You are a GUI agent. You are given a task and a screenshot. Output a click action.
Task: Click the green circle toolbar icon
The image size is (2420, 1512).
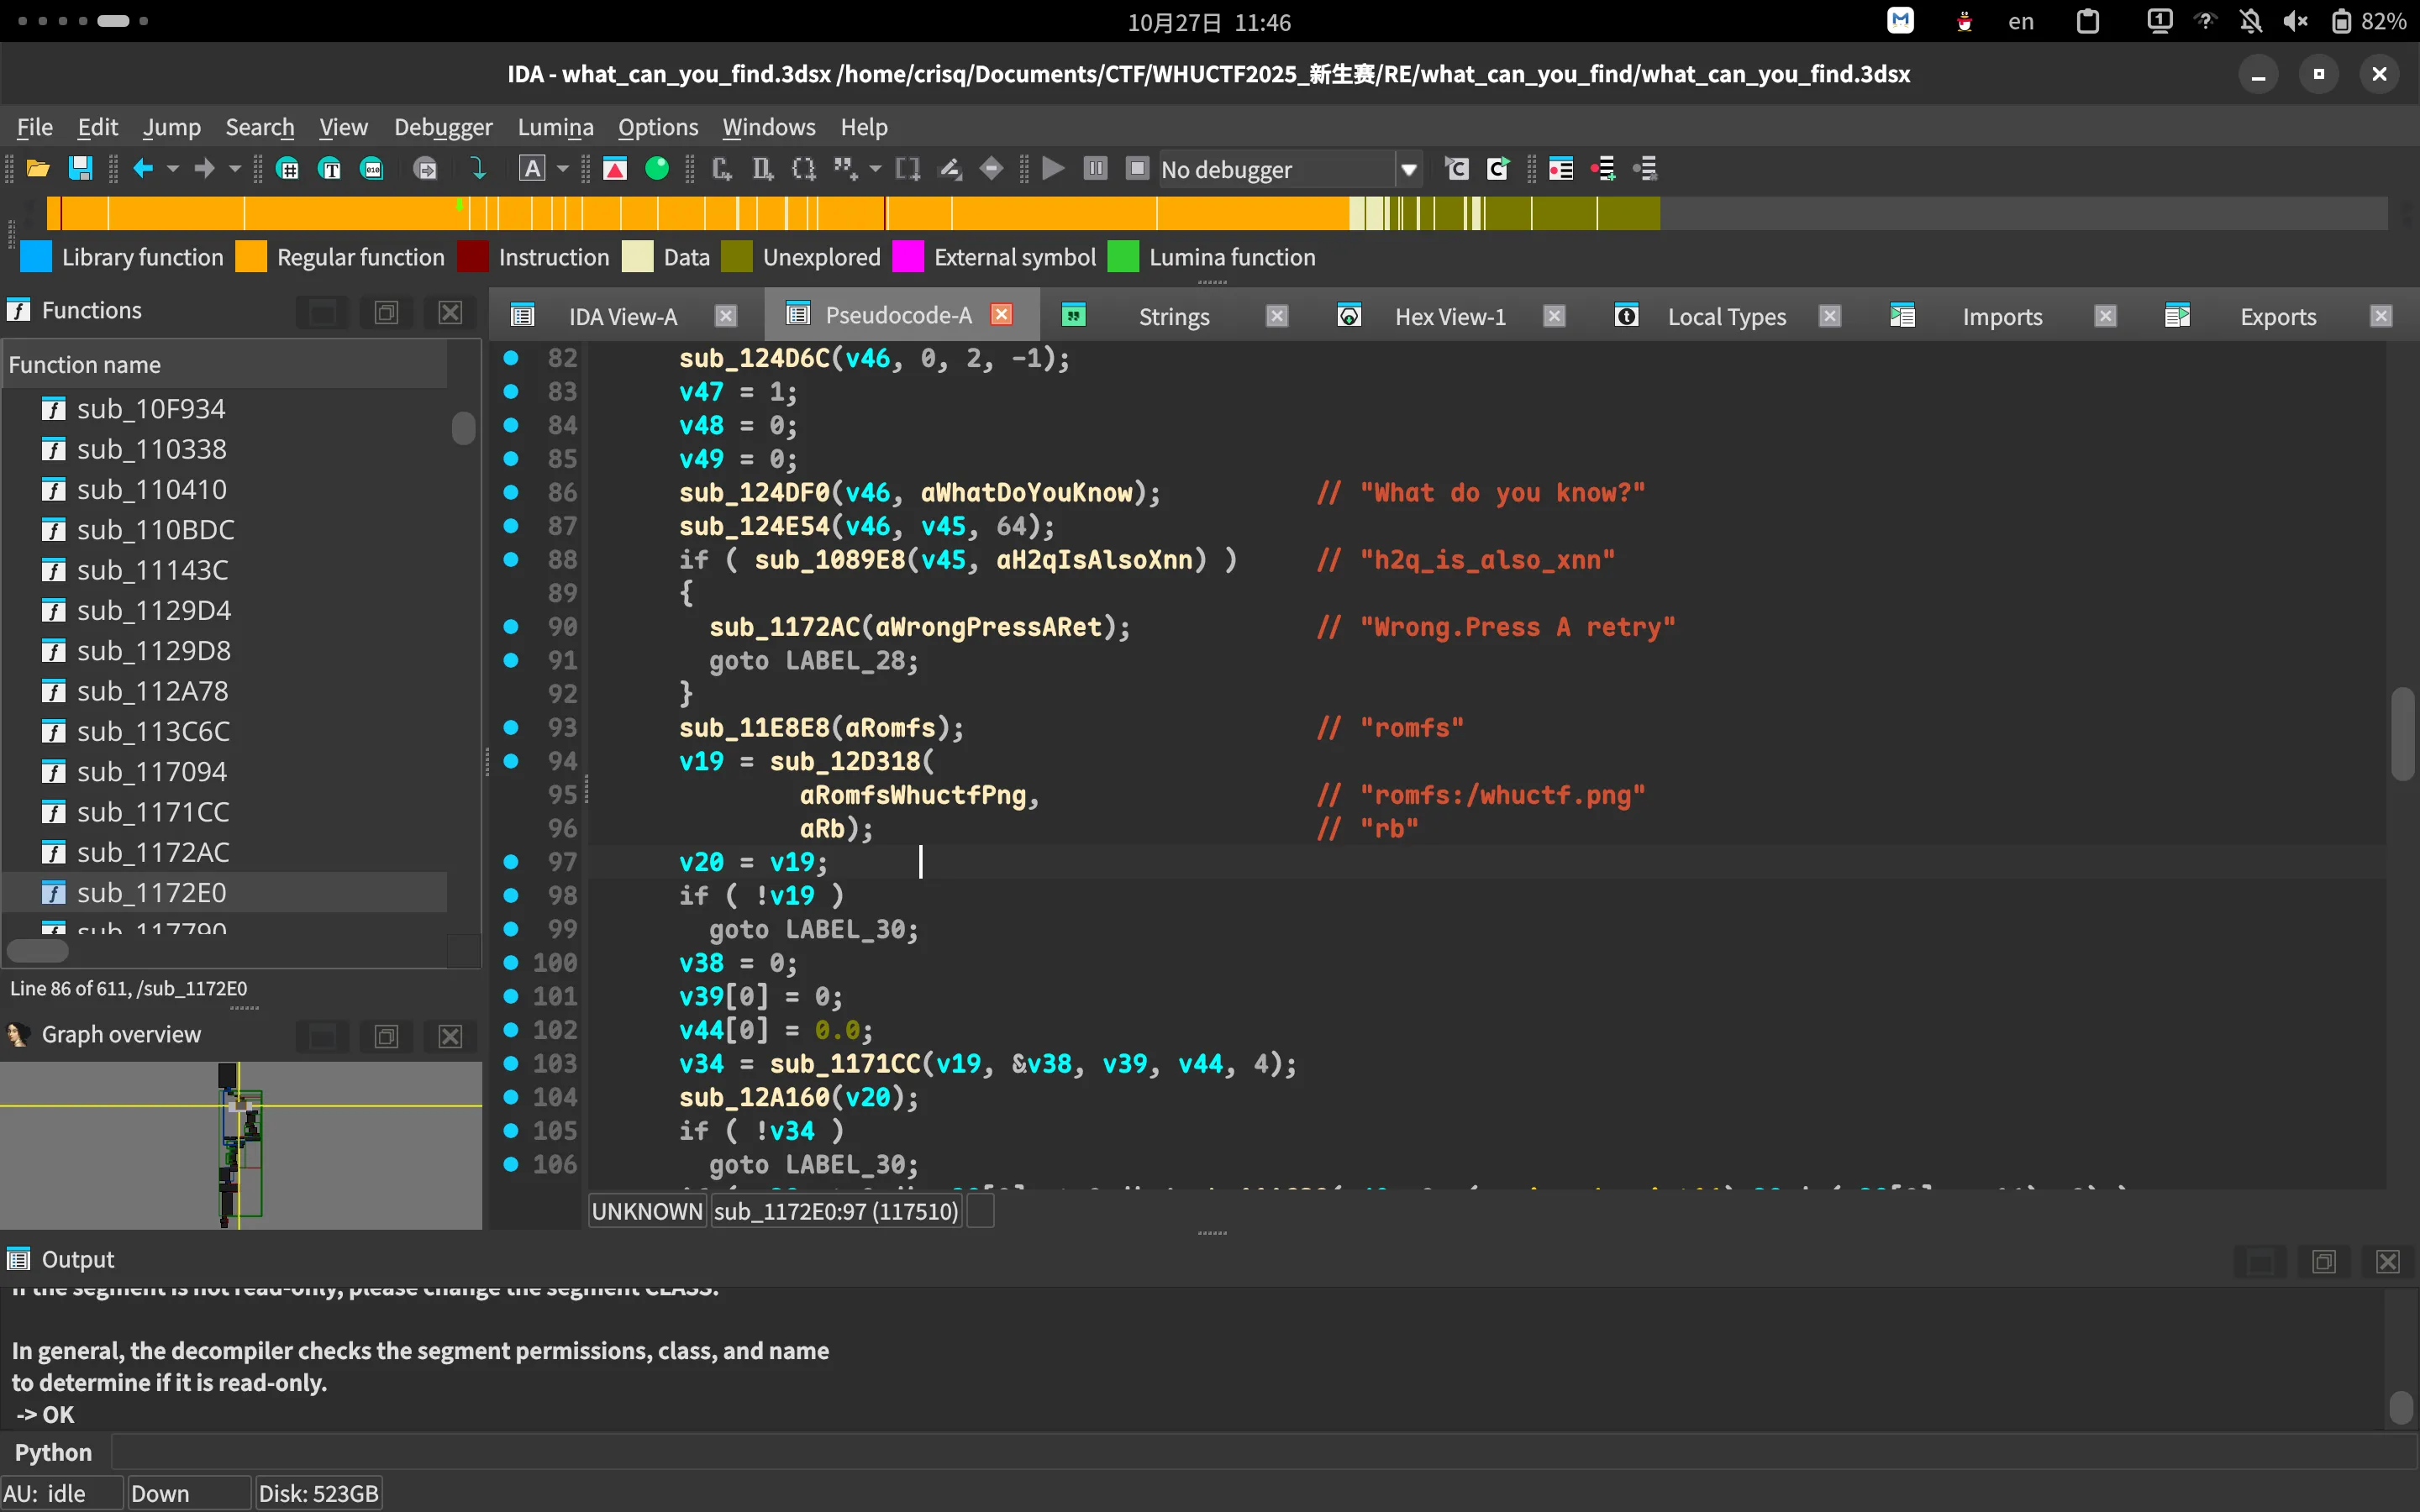pyautogui.click(x=657, y=169)
